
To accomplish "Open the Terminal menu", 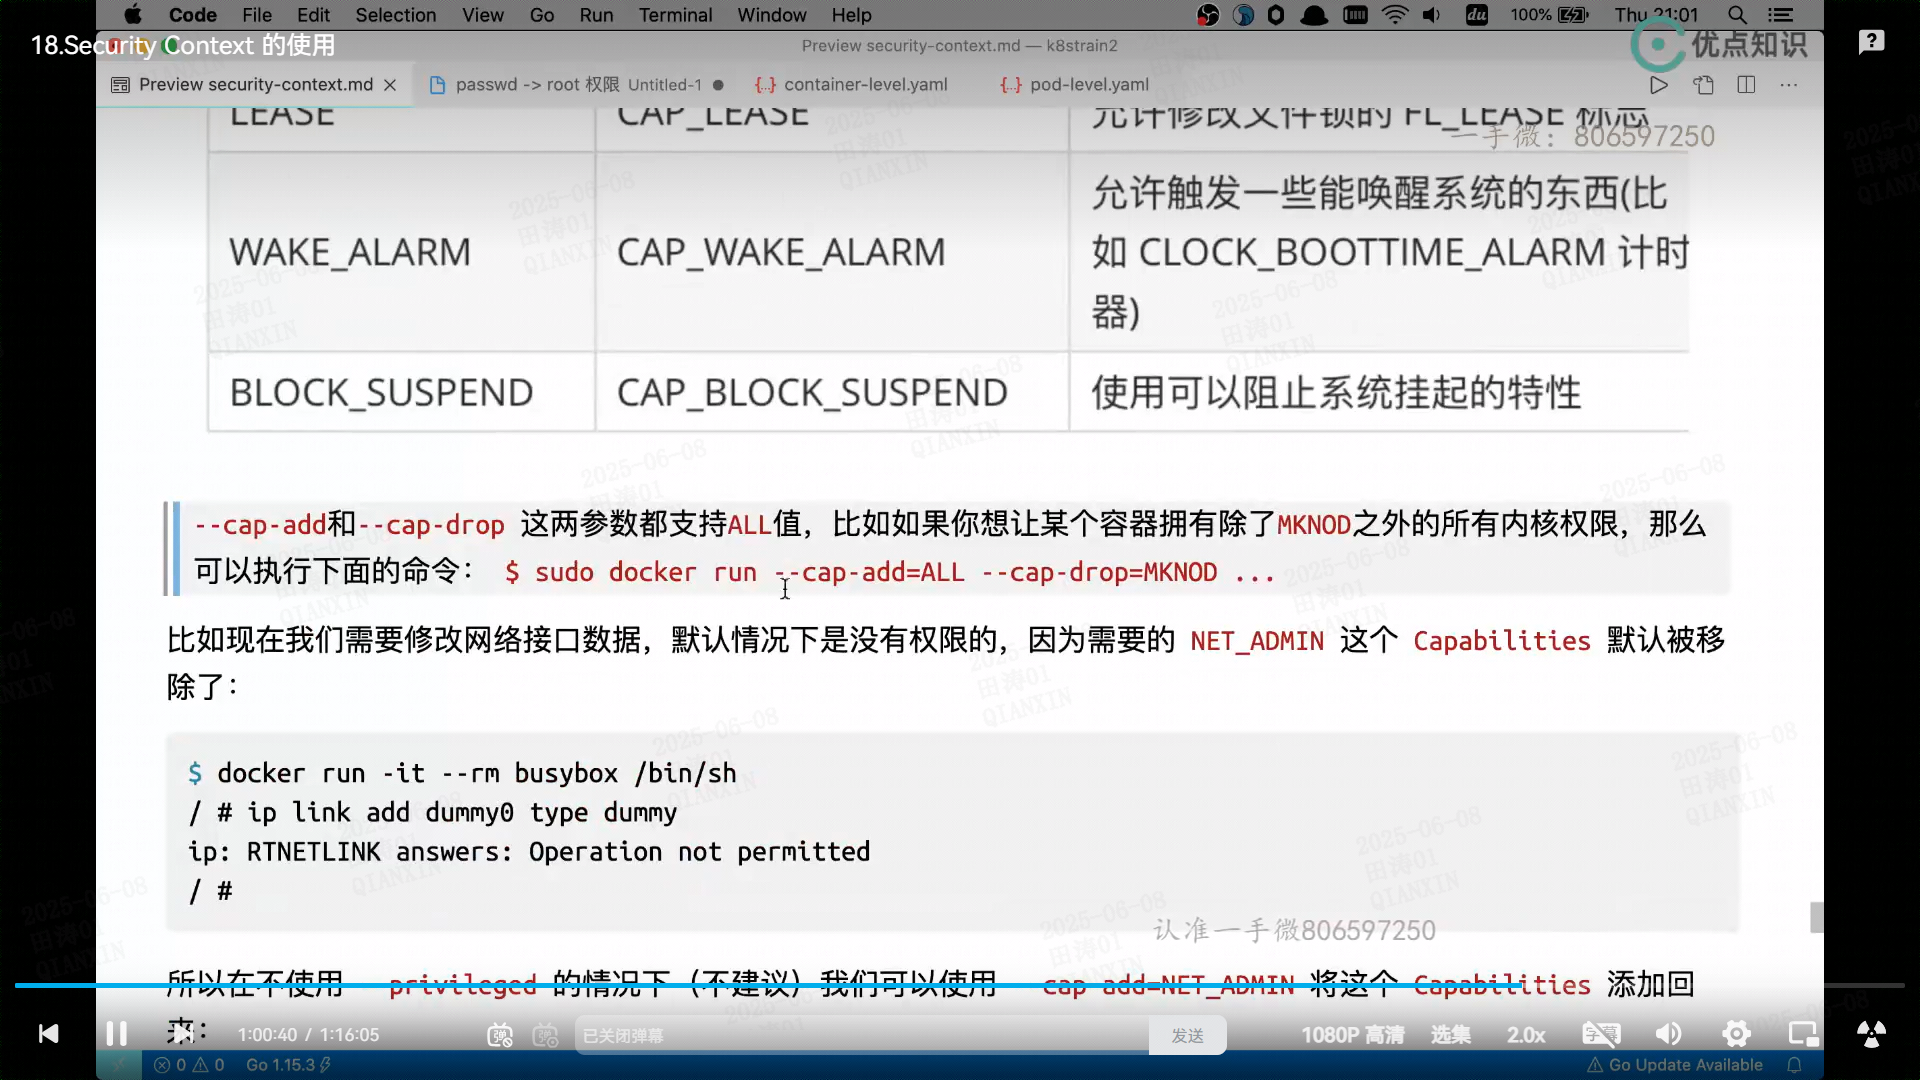I will click(675, 15).
